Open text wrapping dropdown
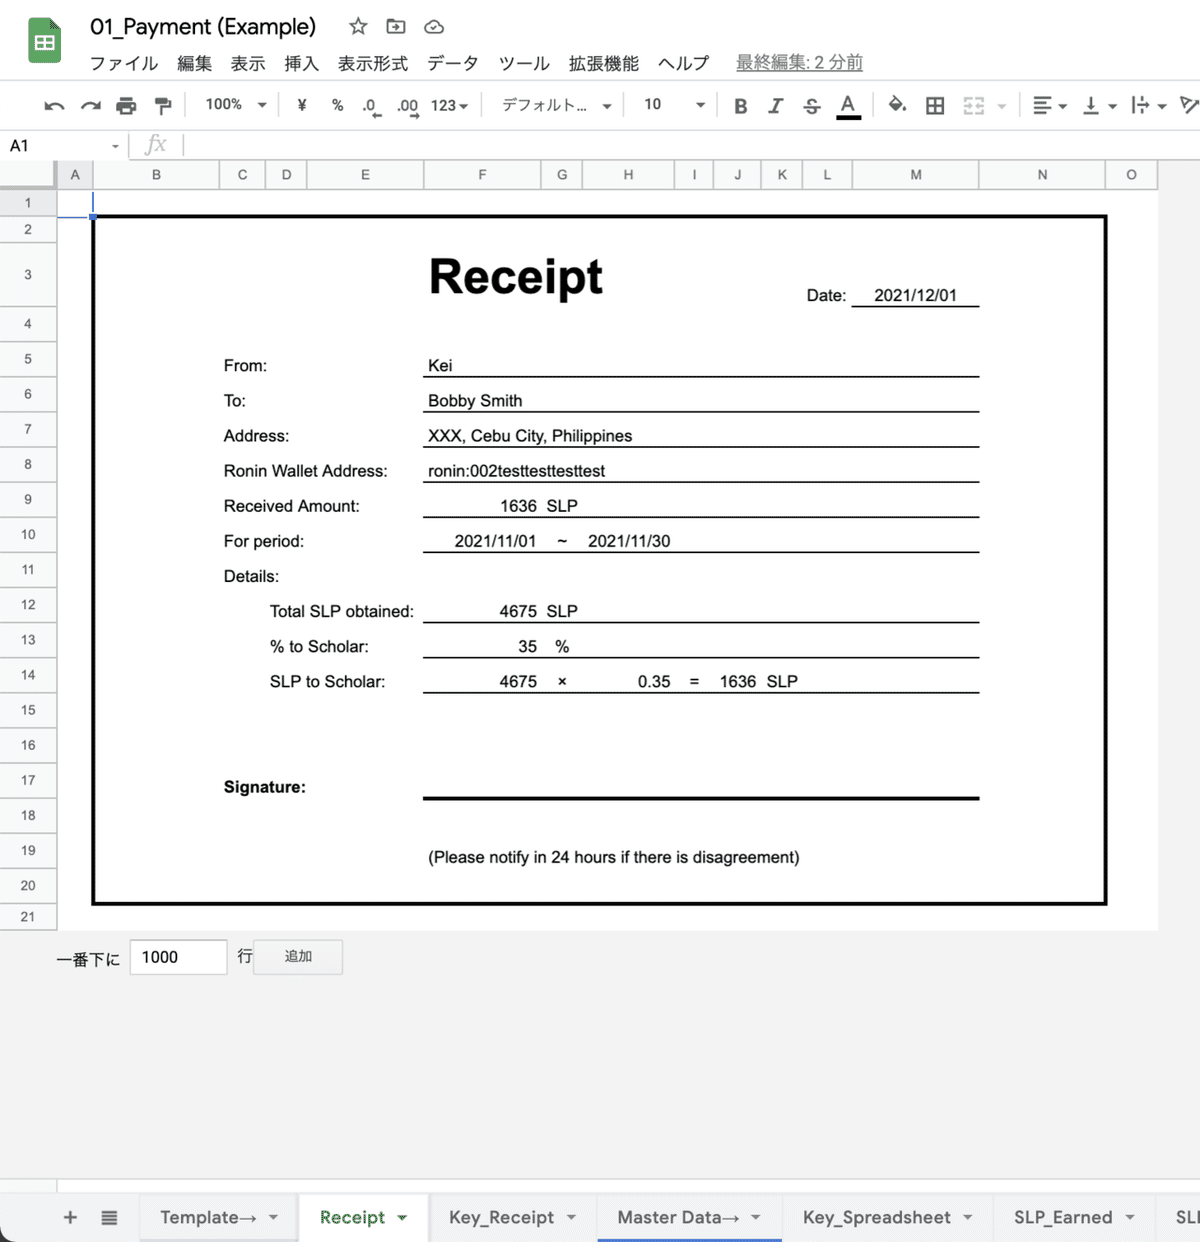 tap(1148, 105)
